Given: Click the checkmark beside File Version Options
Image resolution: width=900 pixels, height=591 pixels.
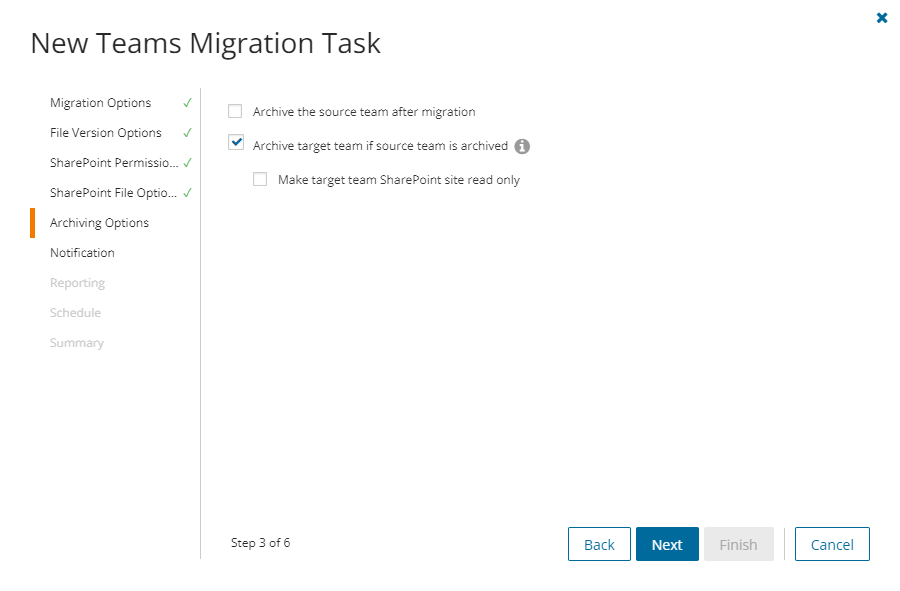Looking at the screenshot, I should (187, 133).
